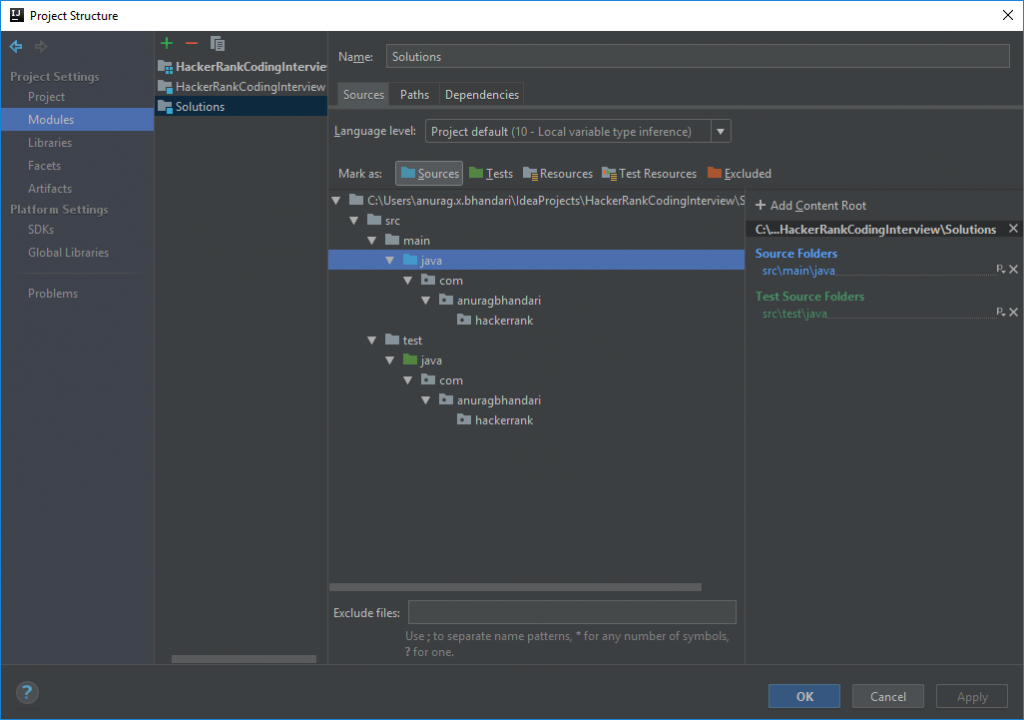
Task: Close the Project Structure dialog
Action: [1008, 15]
